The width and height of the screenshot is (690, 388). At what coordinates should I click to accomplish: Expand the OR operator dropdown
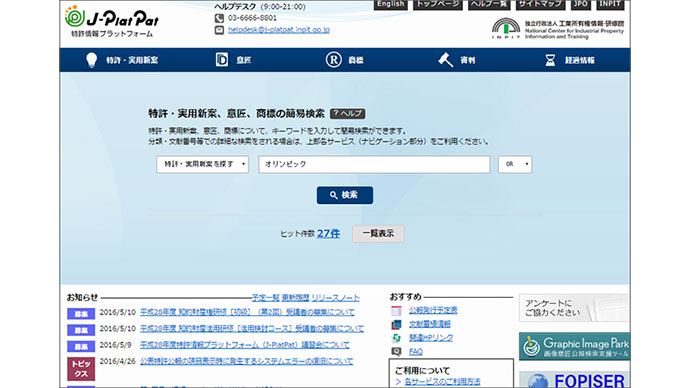(x=515, y=164)
